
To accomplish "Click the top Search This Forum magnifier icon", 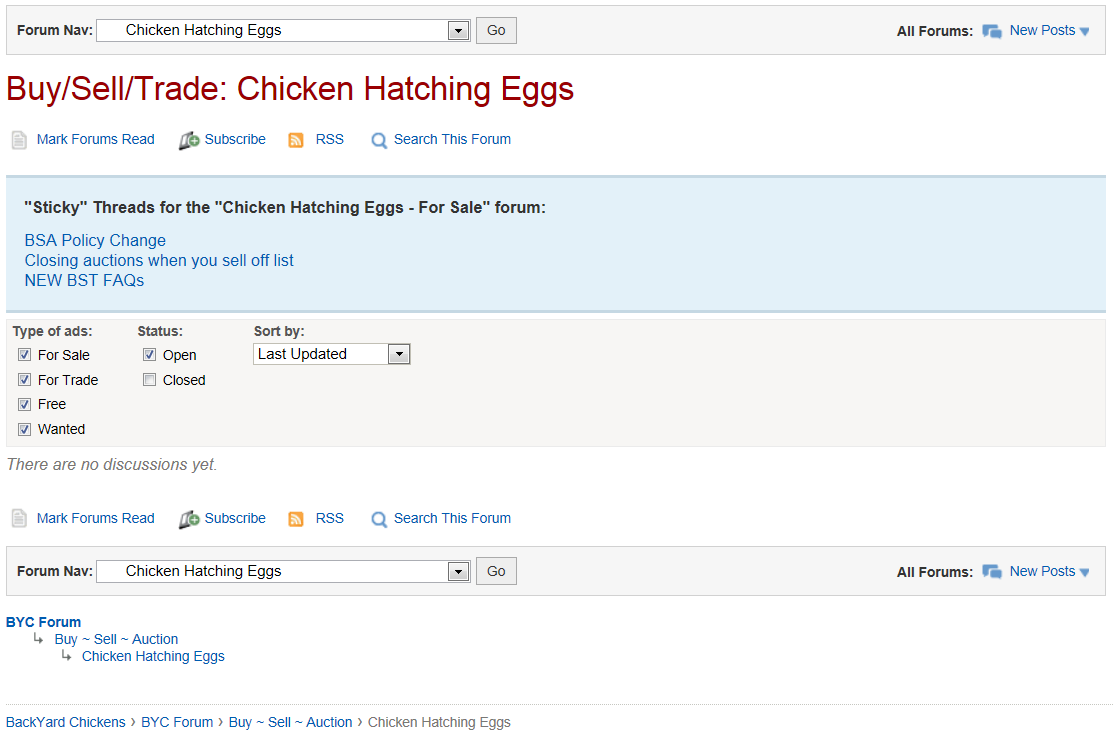I will [379, 141].
